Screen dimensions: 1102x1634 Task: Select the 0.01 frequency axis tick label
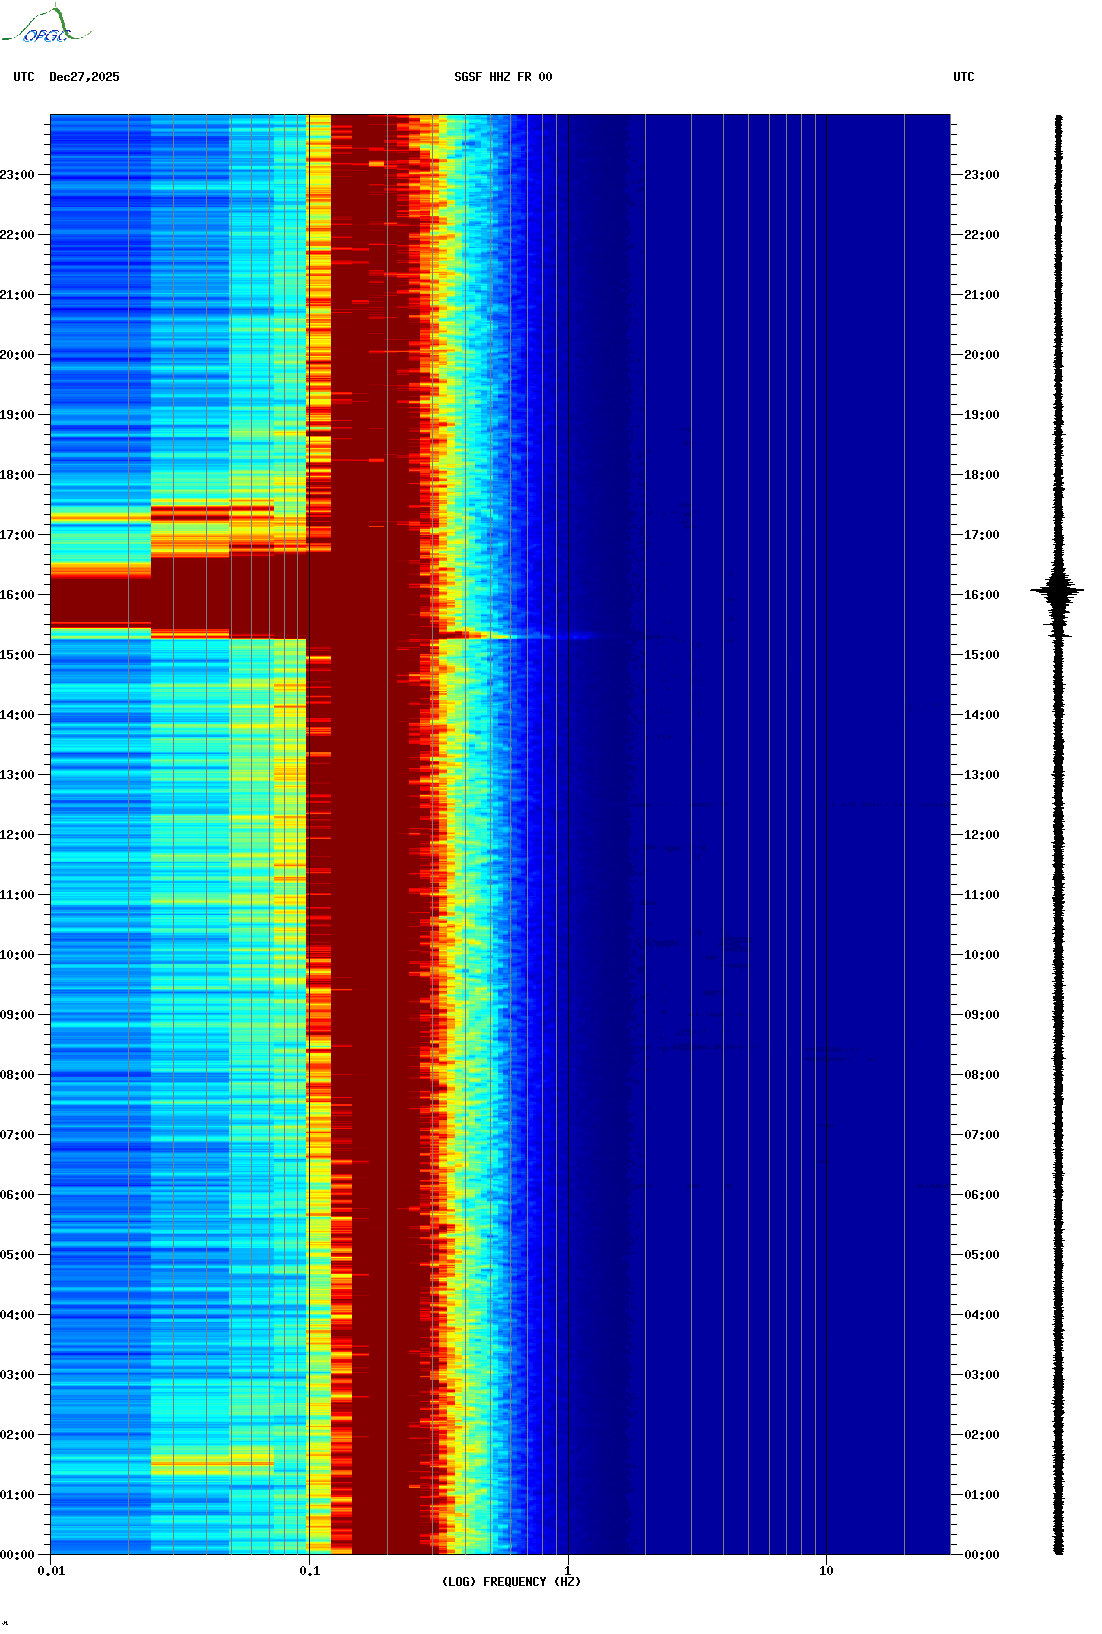(x=51, y=1571)
